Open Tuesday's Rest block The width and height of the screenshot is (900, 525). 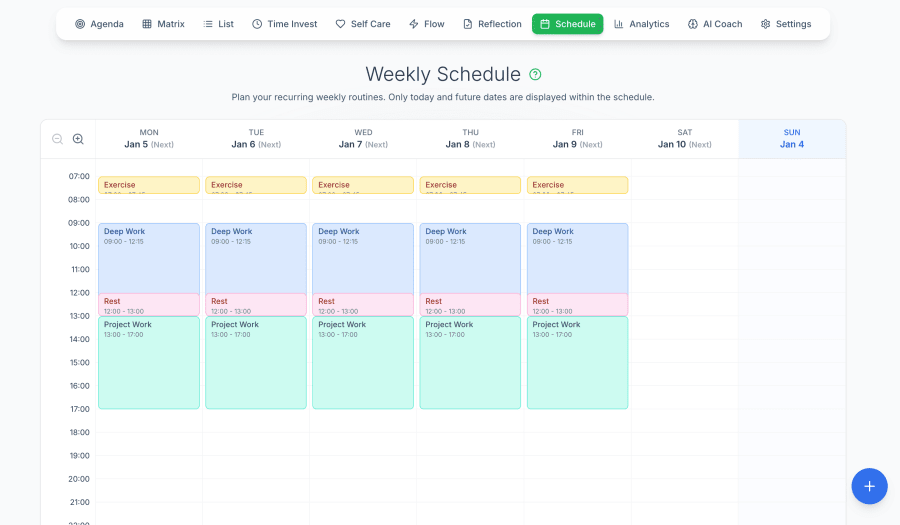click(x=256, y=305)
